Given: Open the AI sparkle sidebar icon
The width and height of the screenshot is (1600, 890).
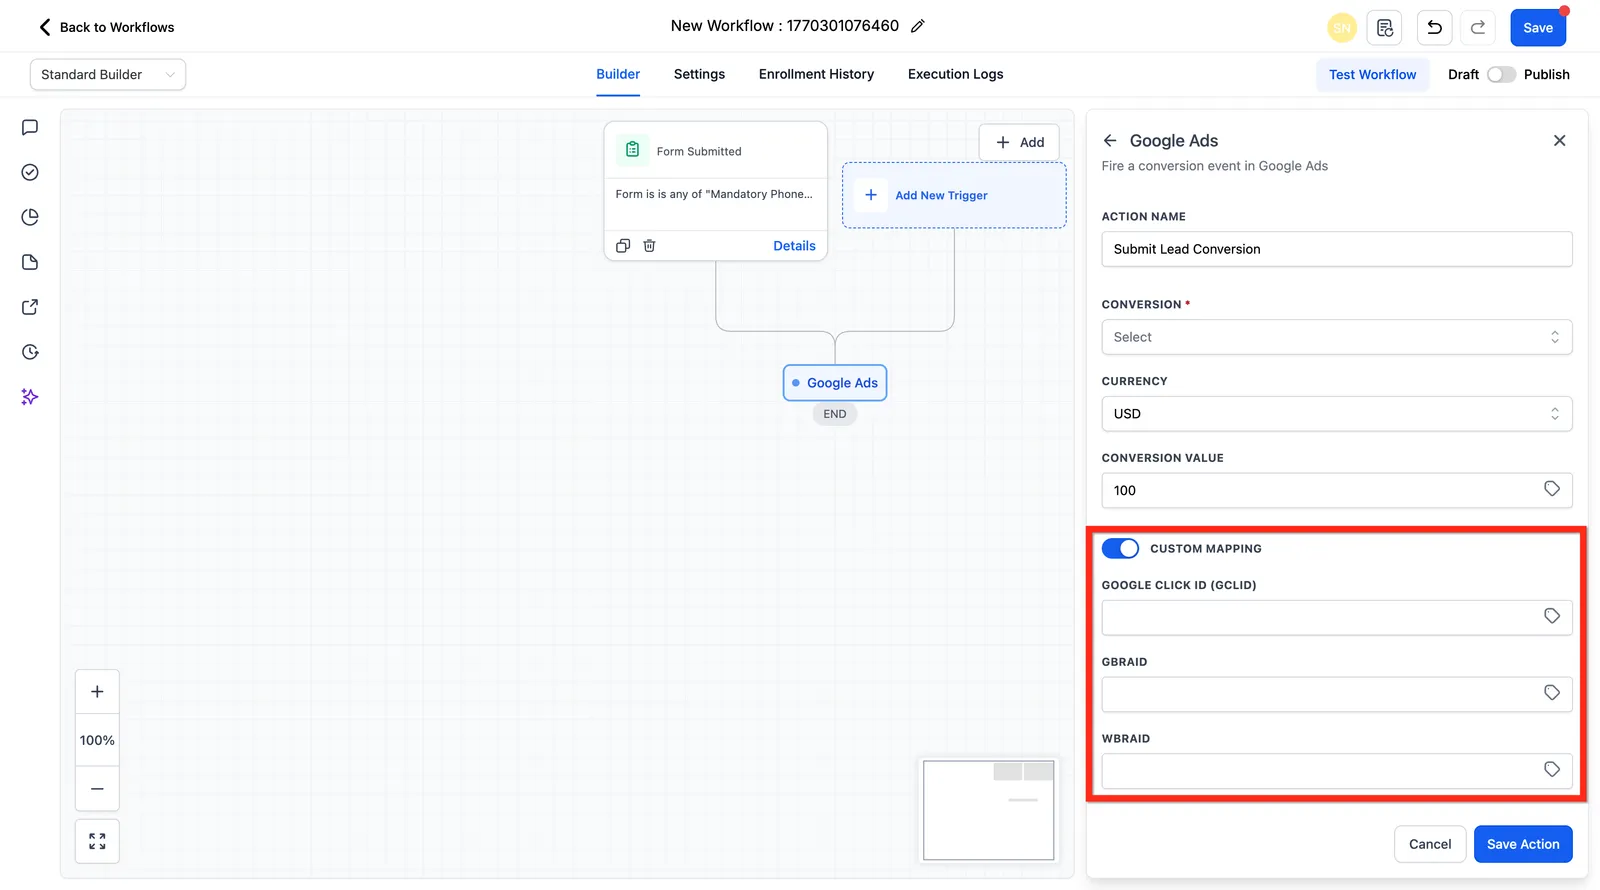Looking at the screenshot, I should [x=30, y=397].
